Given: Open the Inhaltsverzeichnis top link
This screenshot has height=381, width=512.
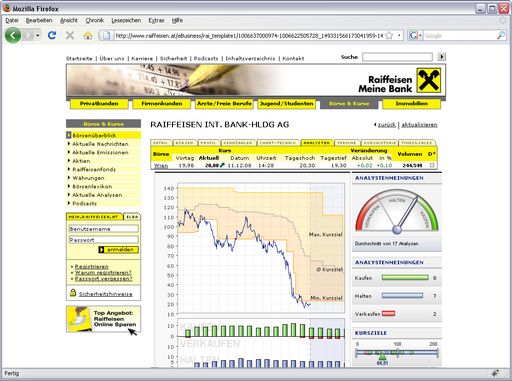Looking at the screenshot, I should (x=250, y=58).
